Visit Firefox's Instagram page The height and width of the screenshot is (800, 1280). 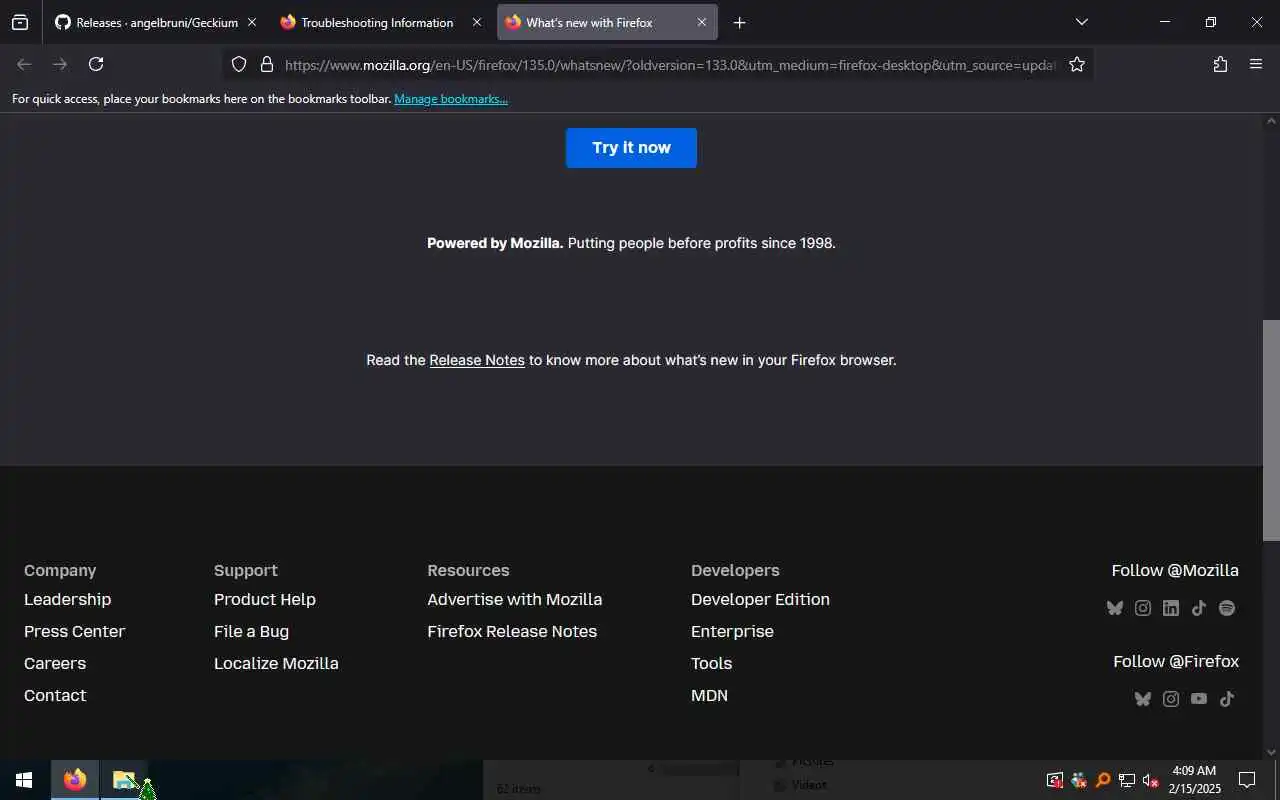coord(1171,699)
